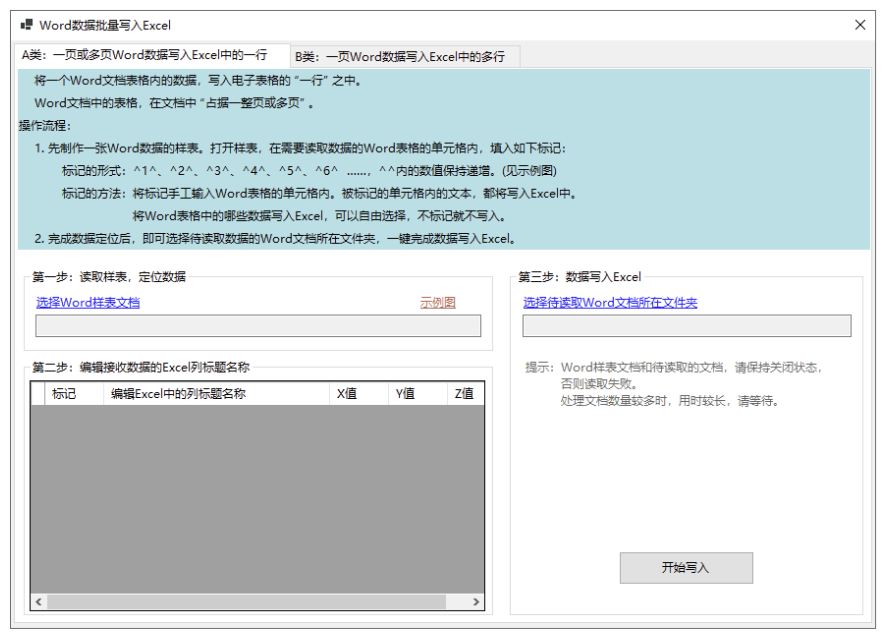Click the Y值 column header

[x=406, y=393]
